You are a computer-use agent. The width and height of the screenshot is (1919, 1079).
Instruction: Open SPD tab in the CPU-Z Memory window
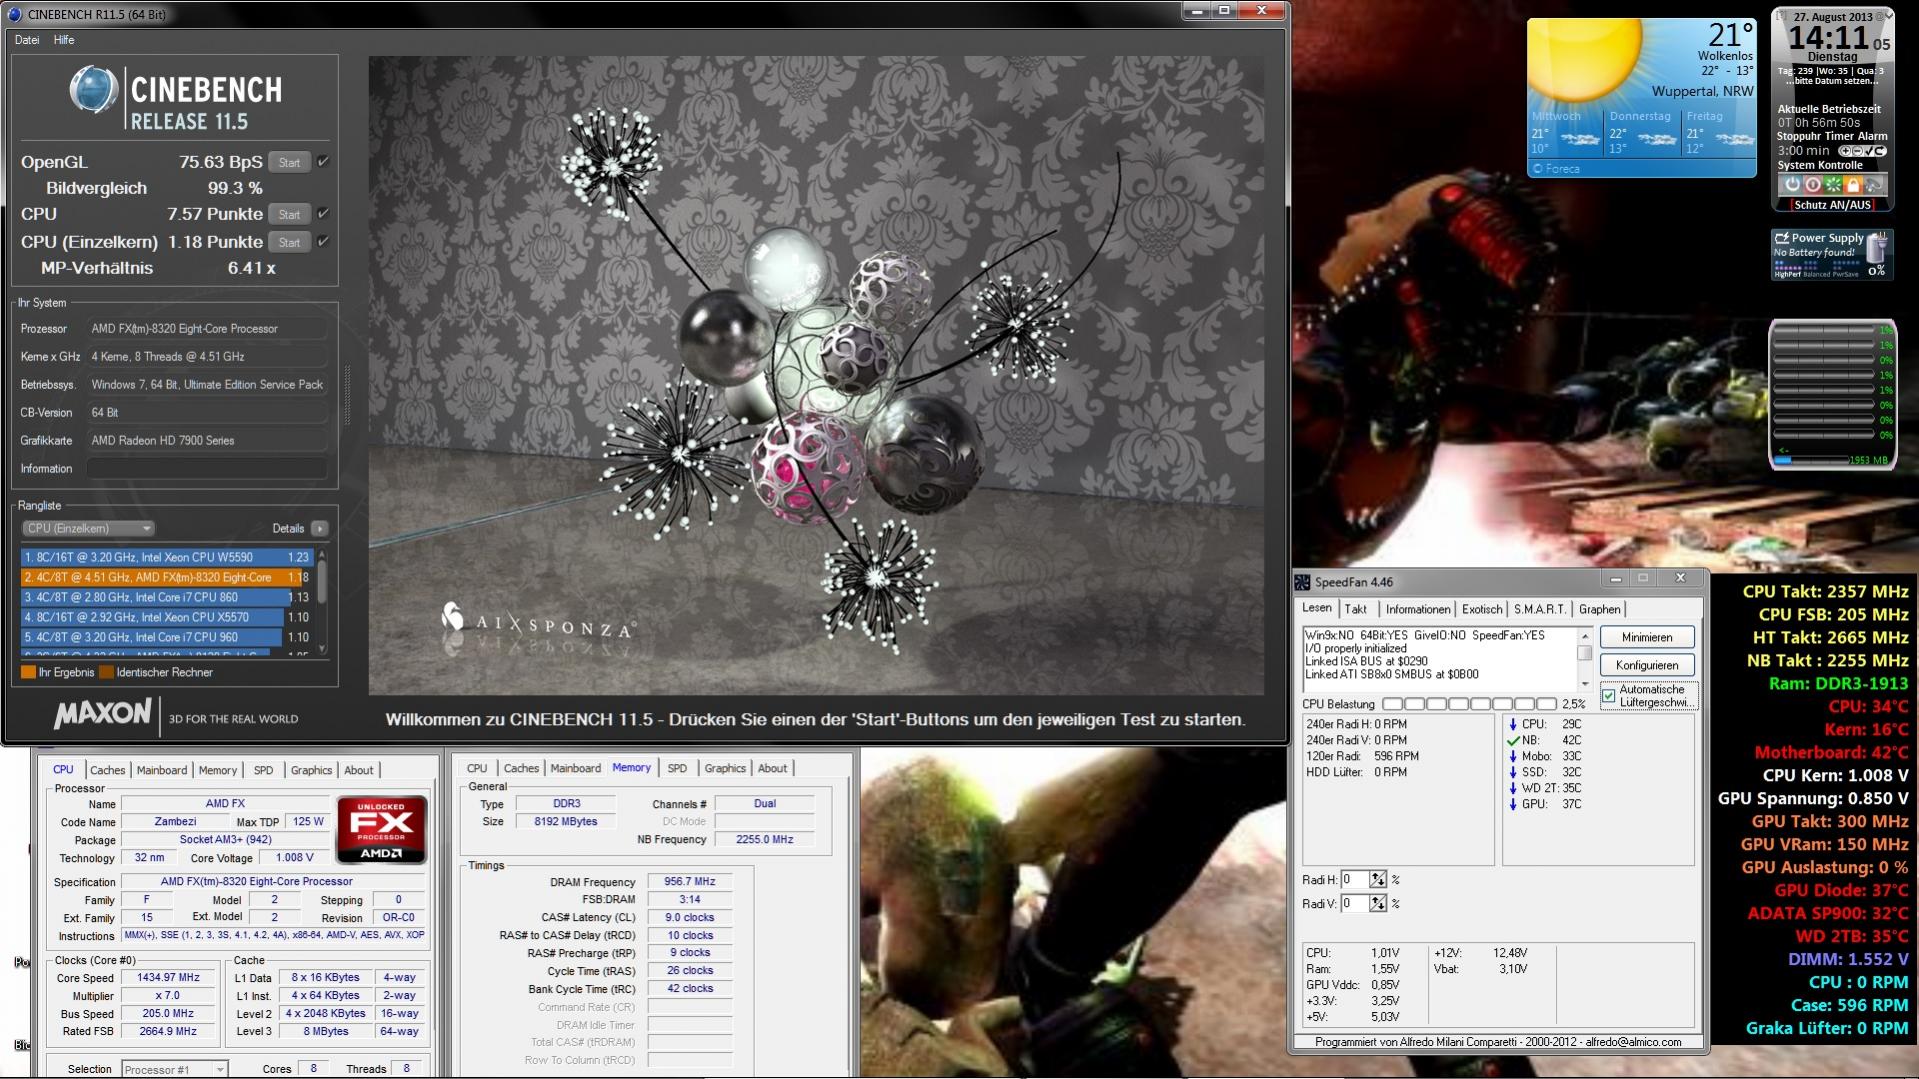click(x=677, y=768)
